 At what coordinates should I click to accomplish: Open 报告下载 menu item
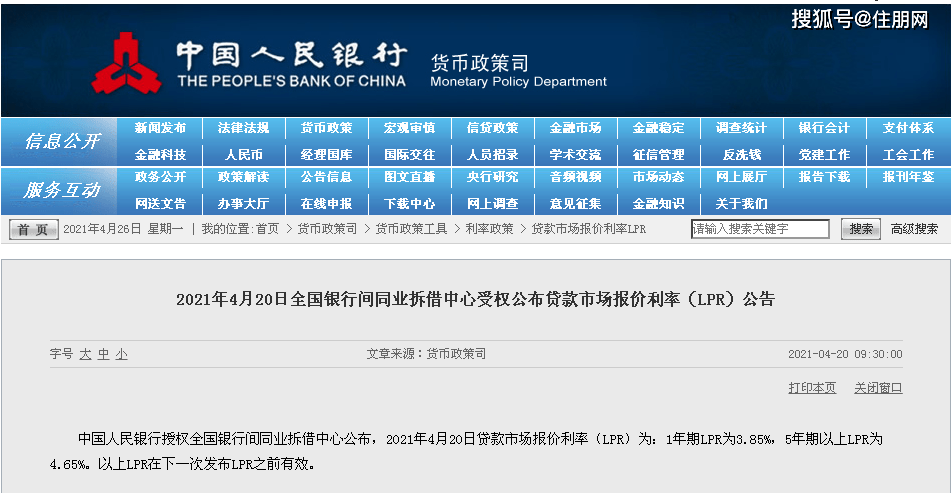coord(824,177)
